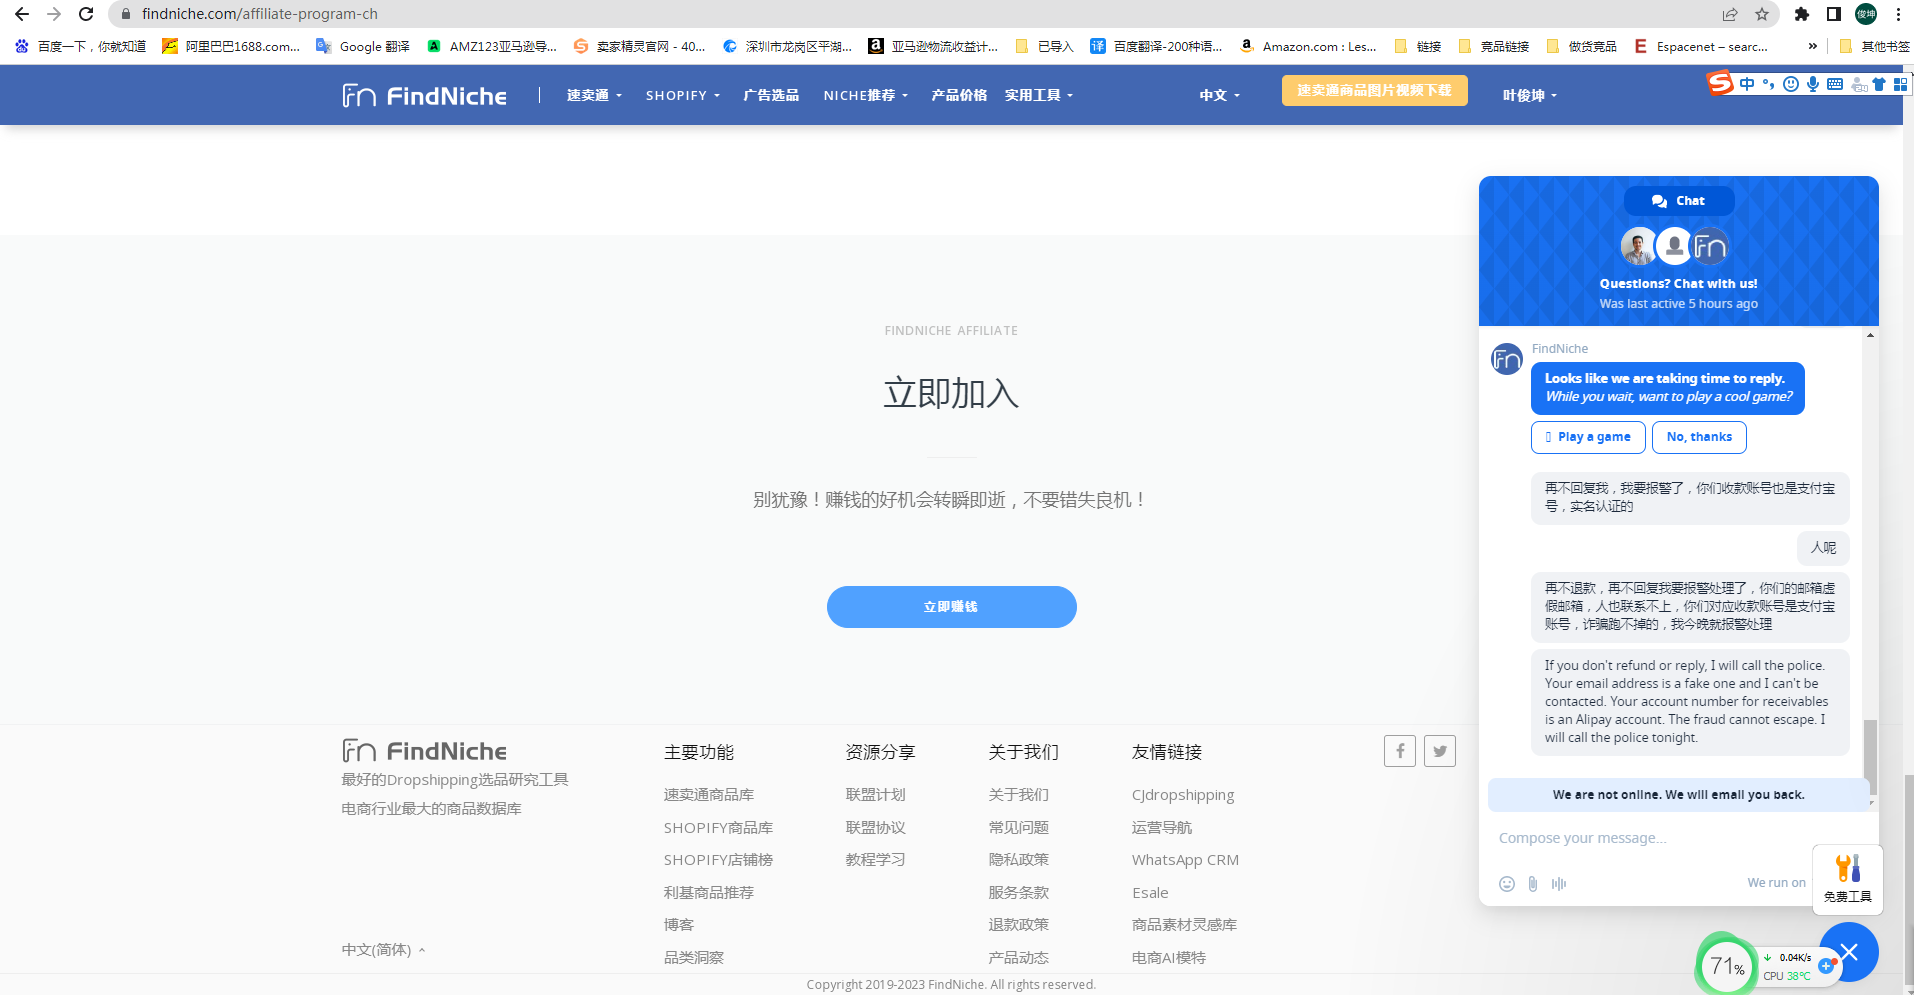
Task: Click the 速卖通商品图片视频下载 button
Action: pos(1375,90)
